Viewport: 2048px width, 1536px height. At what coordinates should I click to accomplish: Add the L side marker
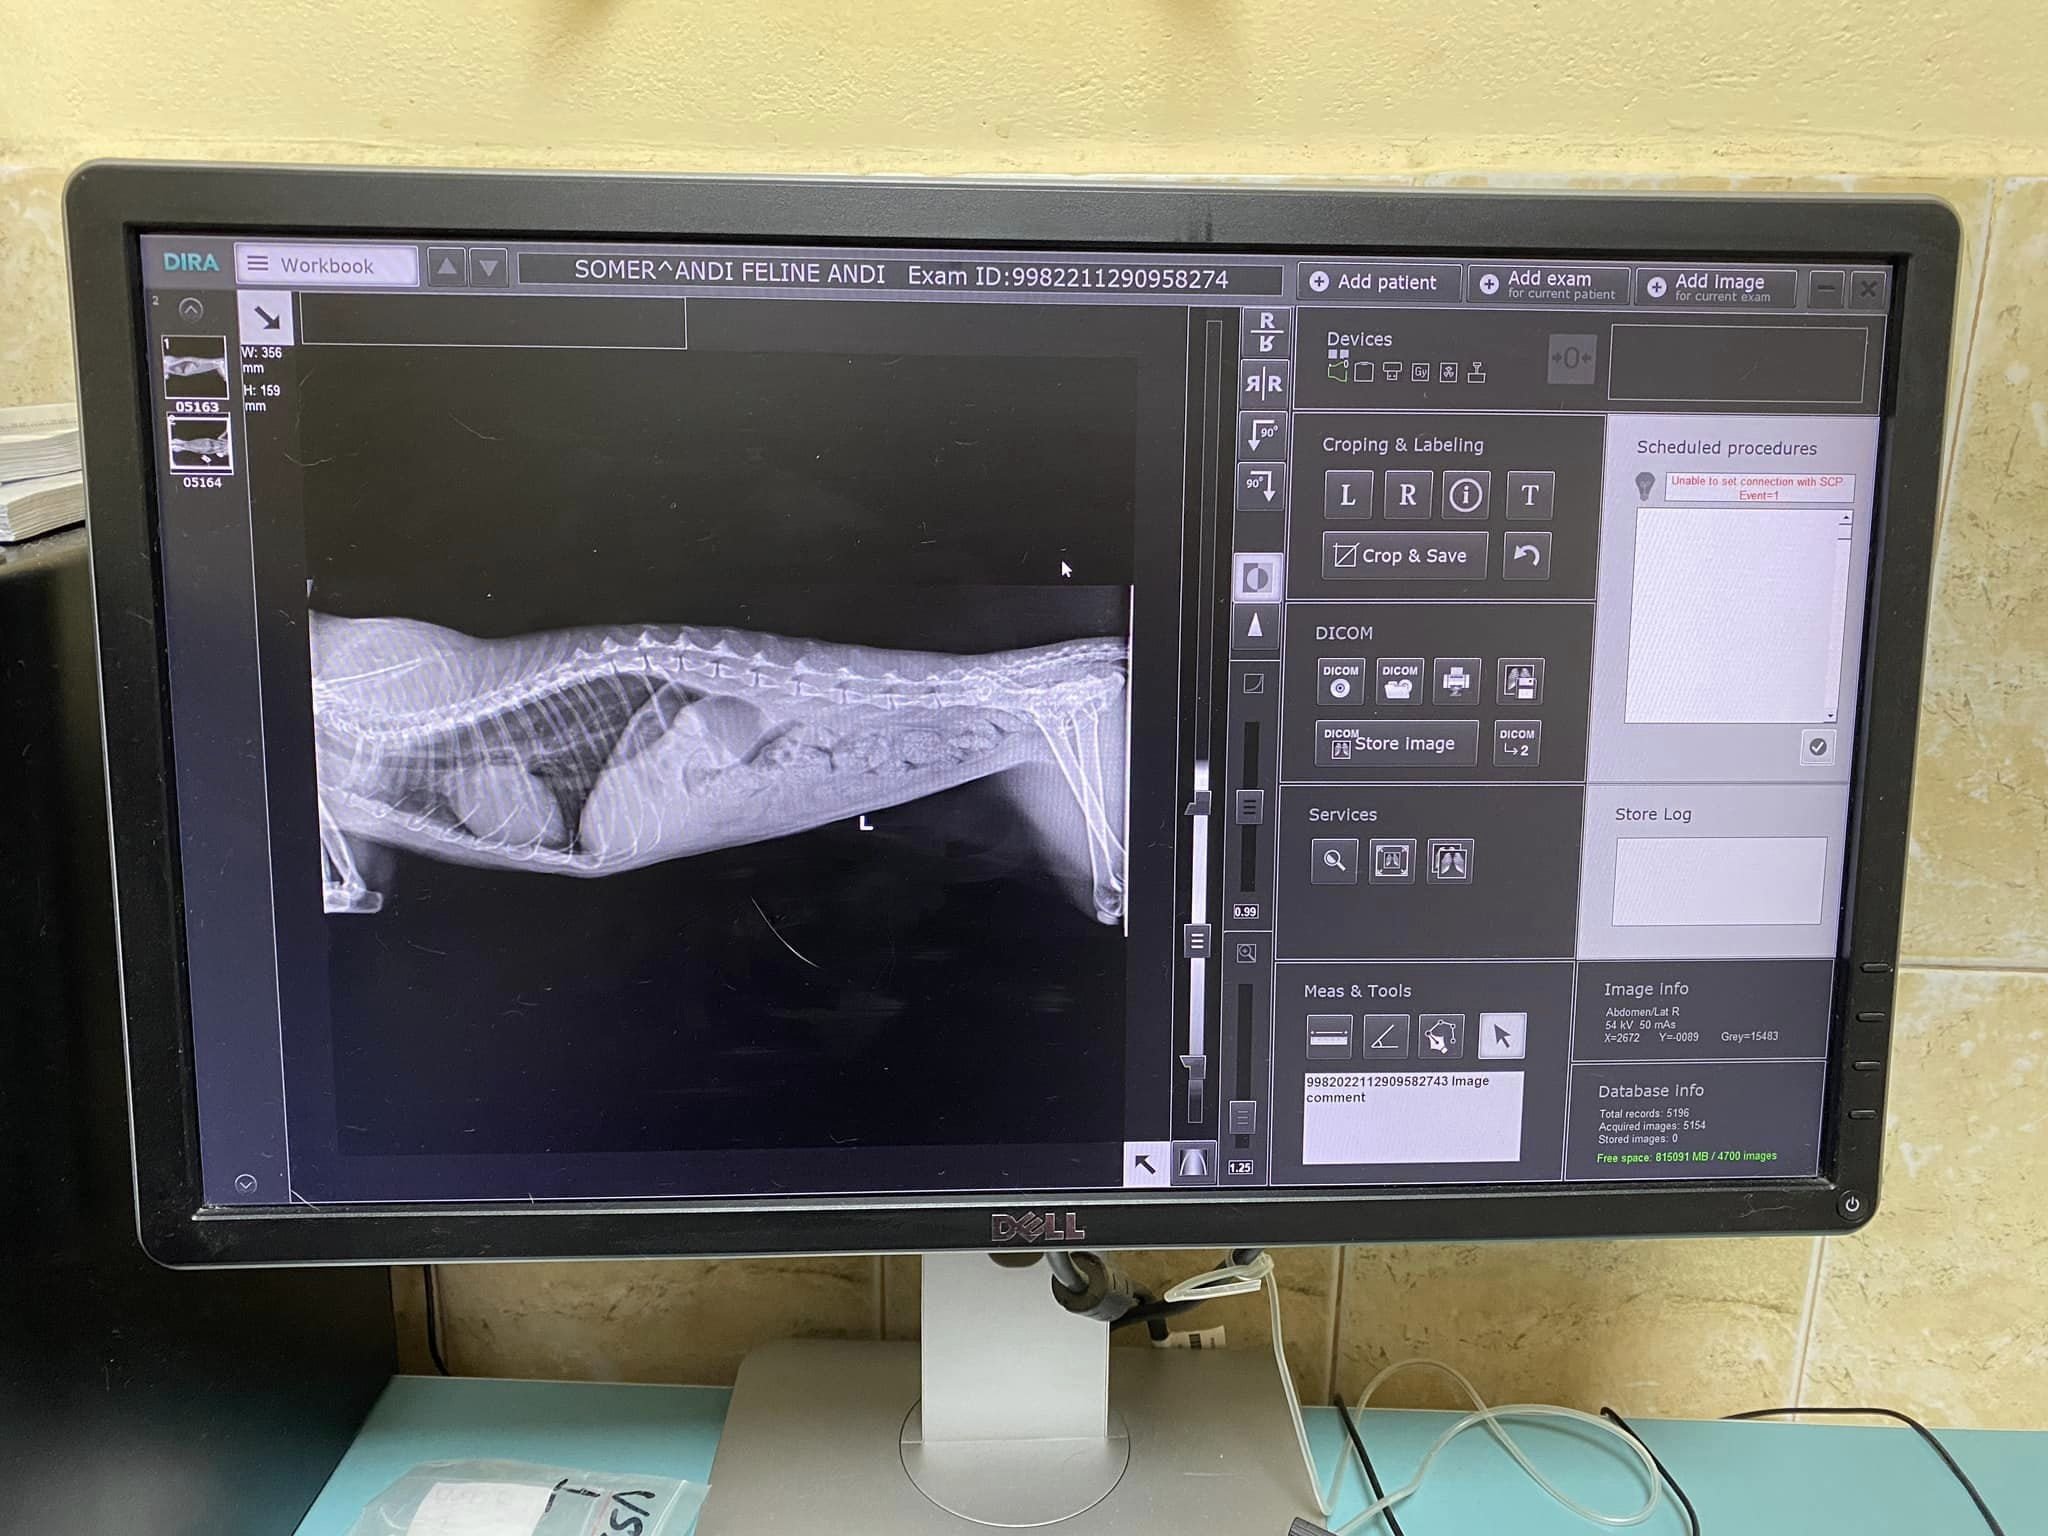(1348, 495)
